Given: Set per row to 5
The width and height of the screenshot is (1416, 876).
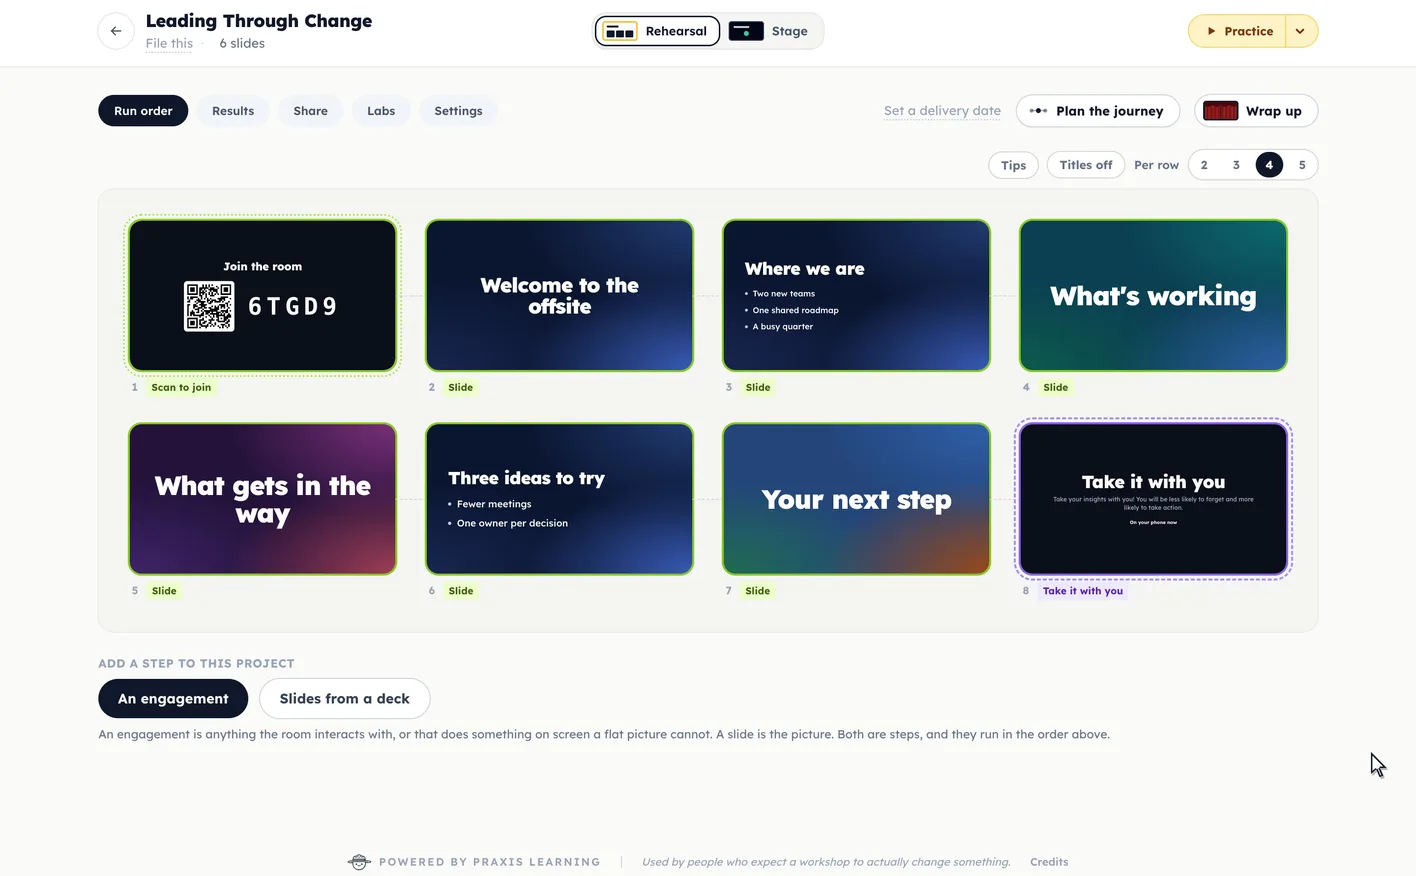Looking at the screenshot, I should pos(1302,165).
